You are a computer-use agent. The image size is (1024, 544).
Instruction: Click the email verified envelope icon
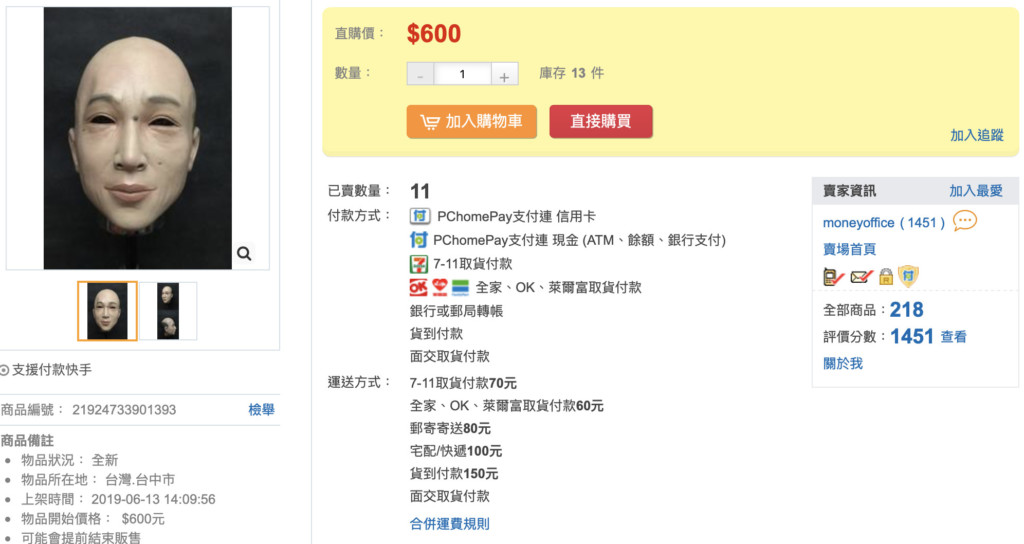(x=859, y=277)
